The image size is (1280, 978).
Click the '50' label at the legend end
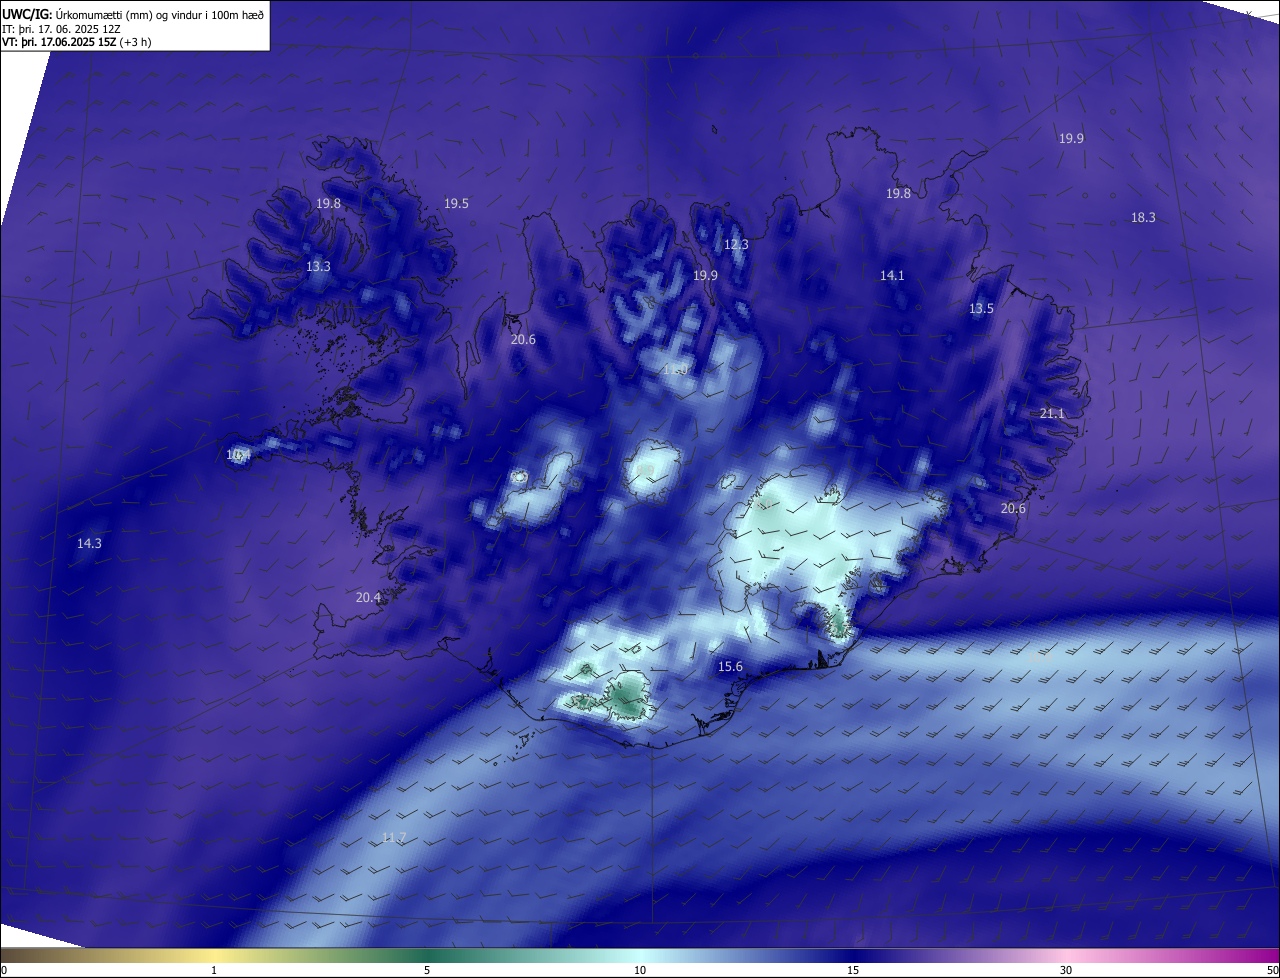(x=1272, y=970)
